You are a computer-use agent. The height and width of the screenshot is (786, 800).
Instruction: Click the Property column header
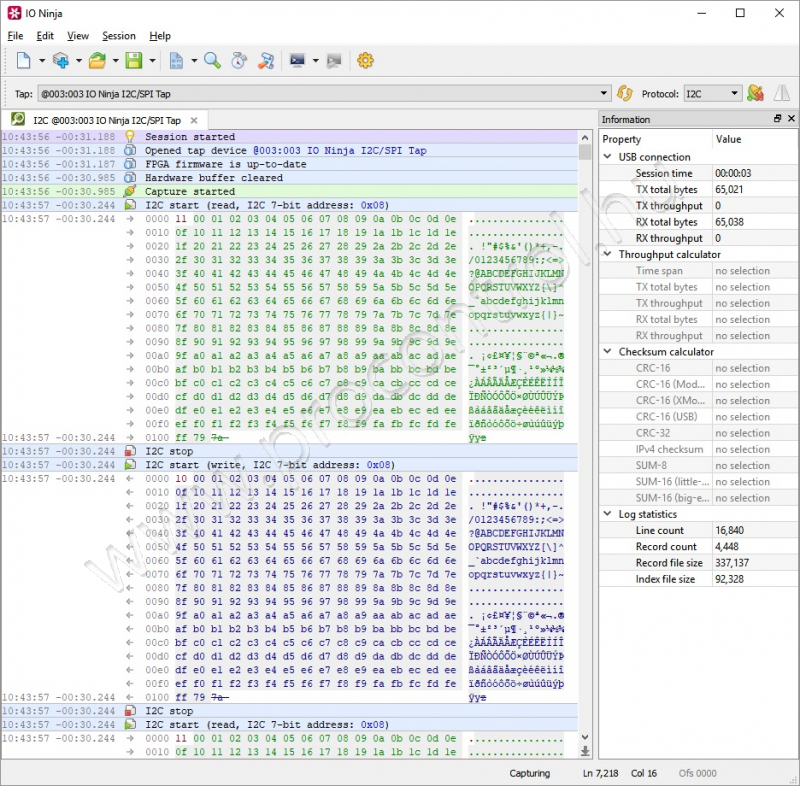(656, 139)
